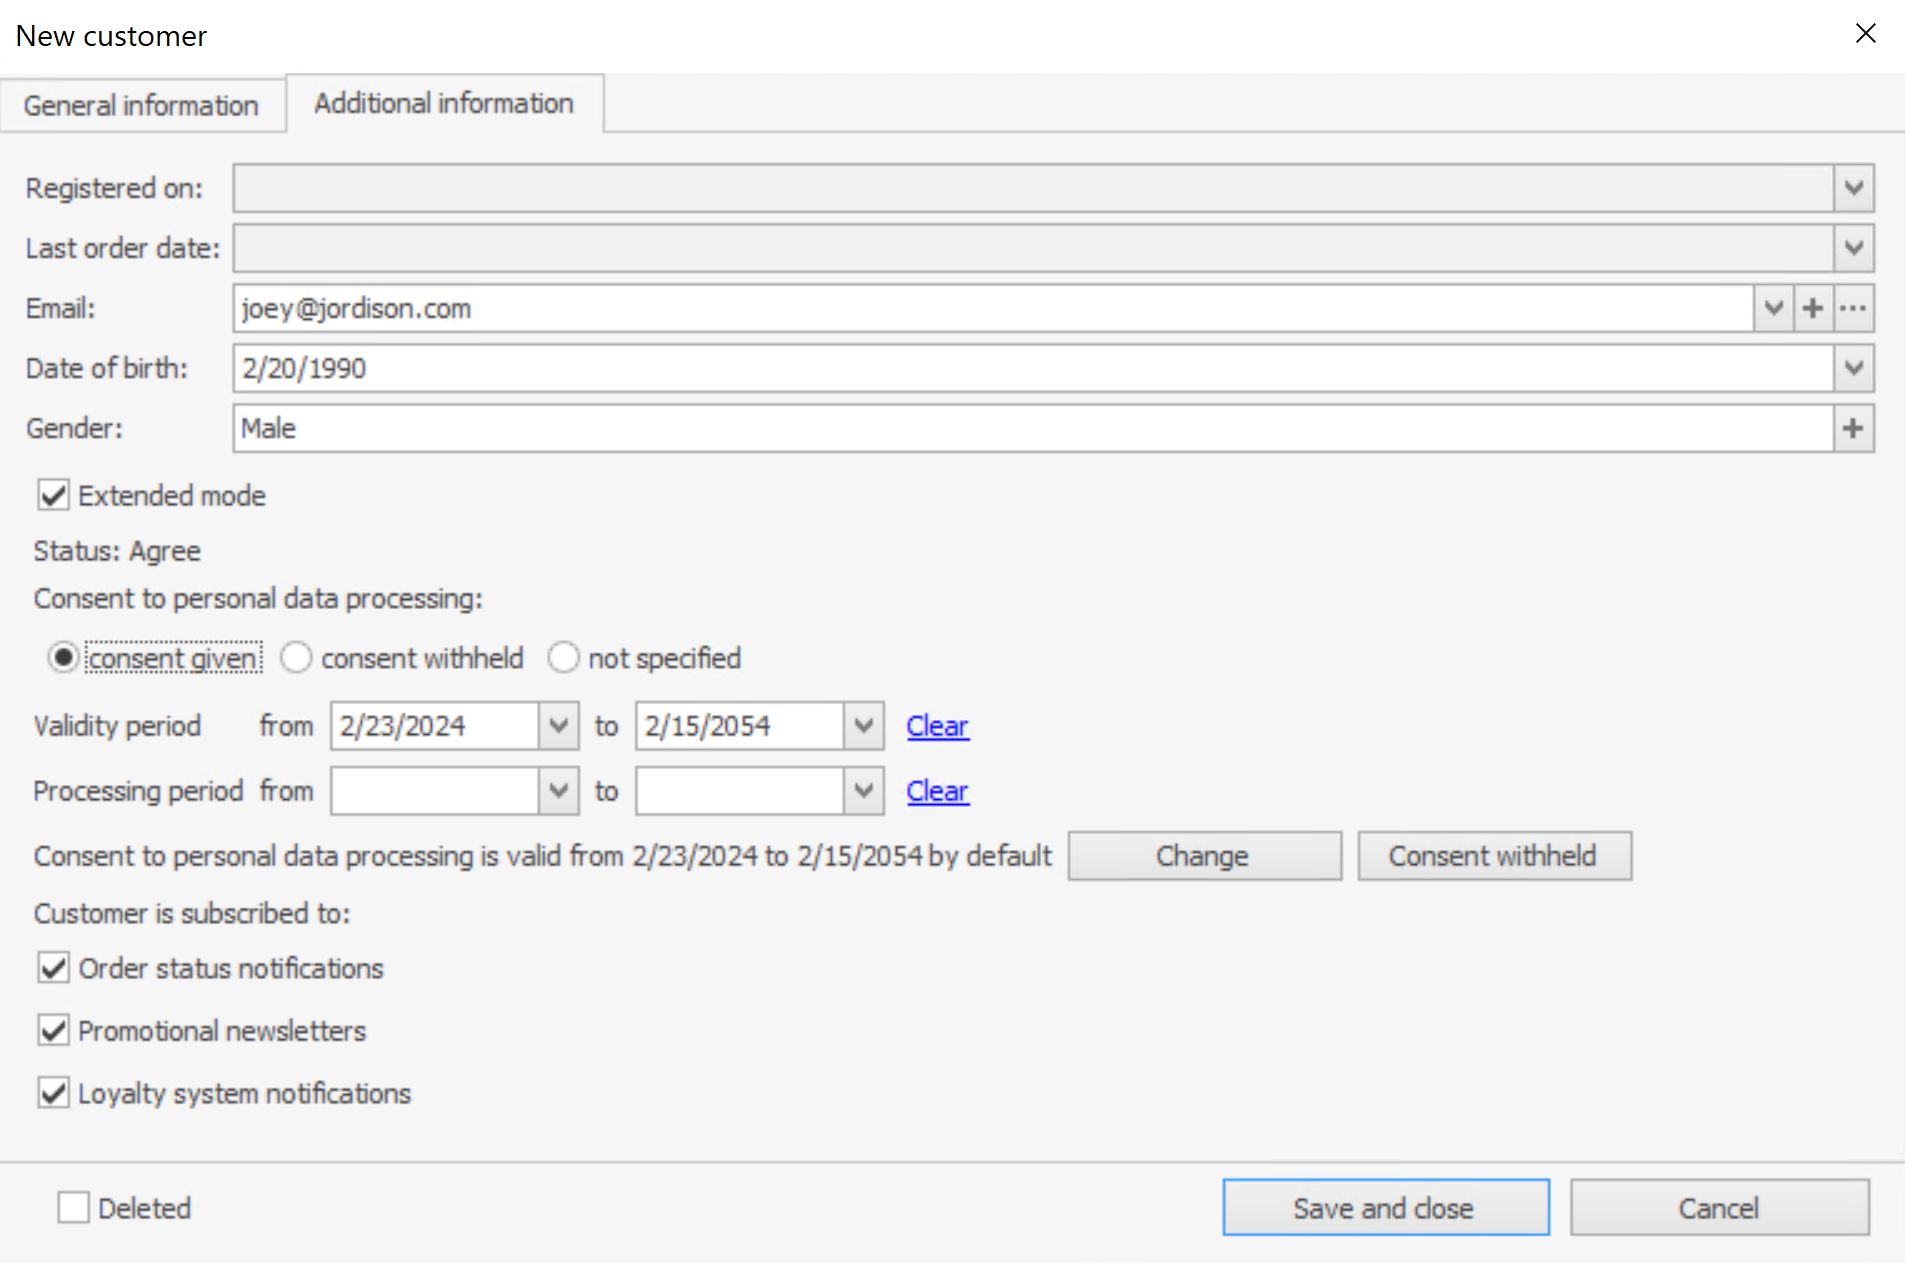
Task: Select the consent withheld radio option
Action: pyautogui.click(x=297, y=658)
